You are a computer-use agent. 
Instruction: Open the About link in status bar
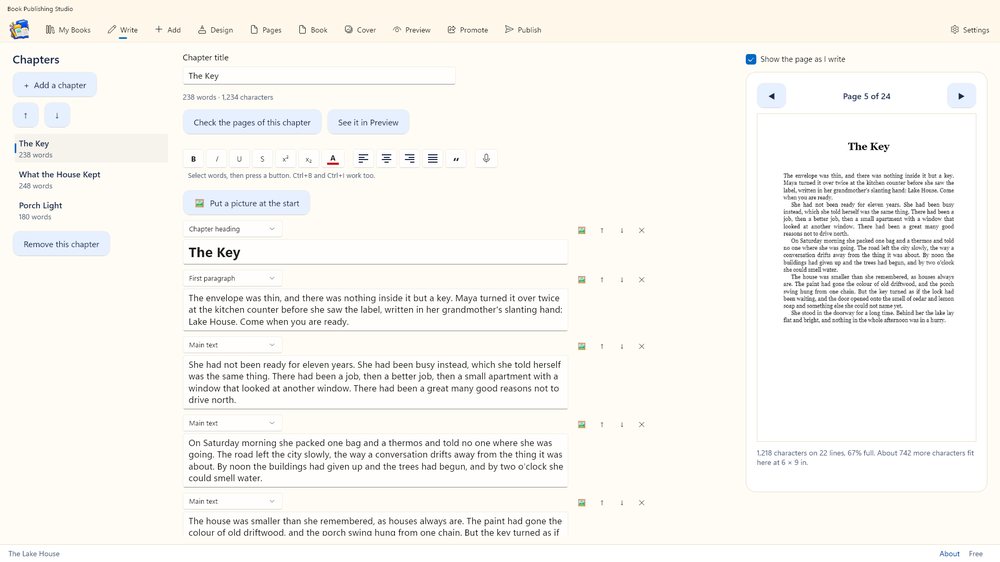coord(949,554)
